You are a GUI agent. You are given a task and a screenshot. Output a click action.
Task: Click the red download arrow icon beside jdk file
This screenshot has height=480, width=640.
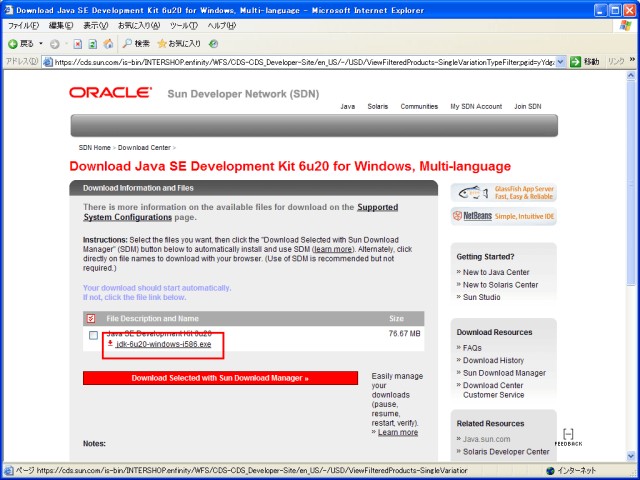[x=110, y=343]
